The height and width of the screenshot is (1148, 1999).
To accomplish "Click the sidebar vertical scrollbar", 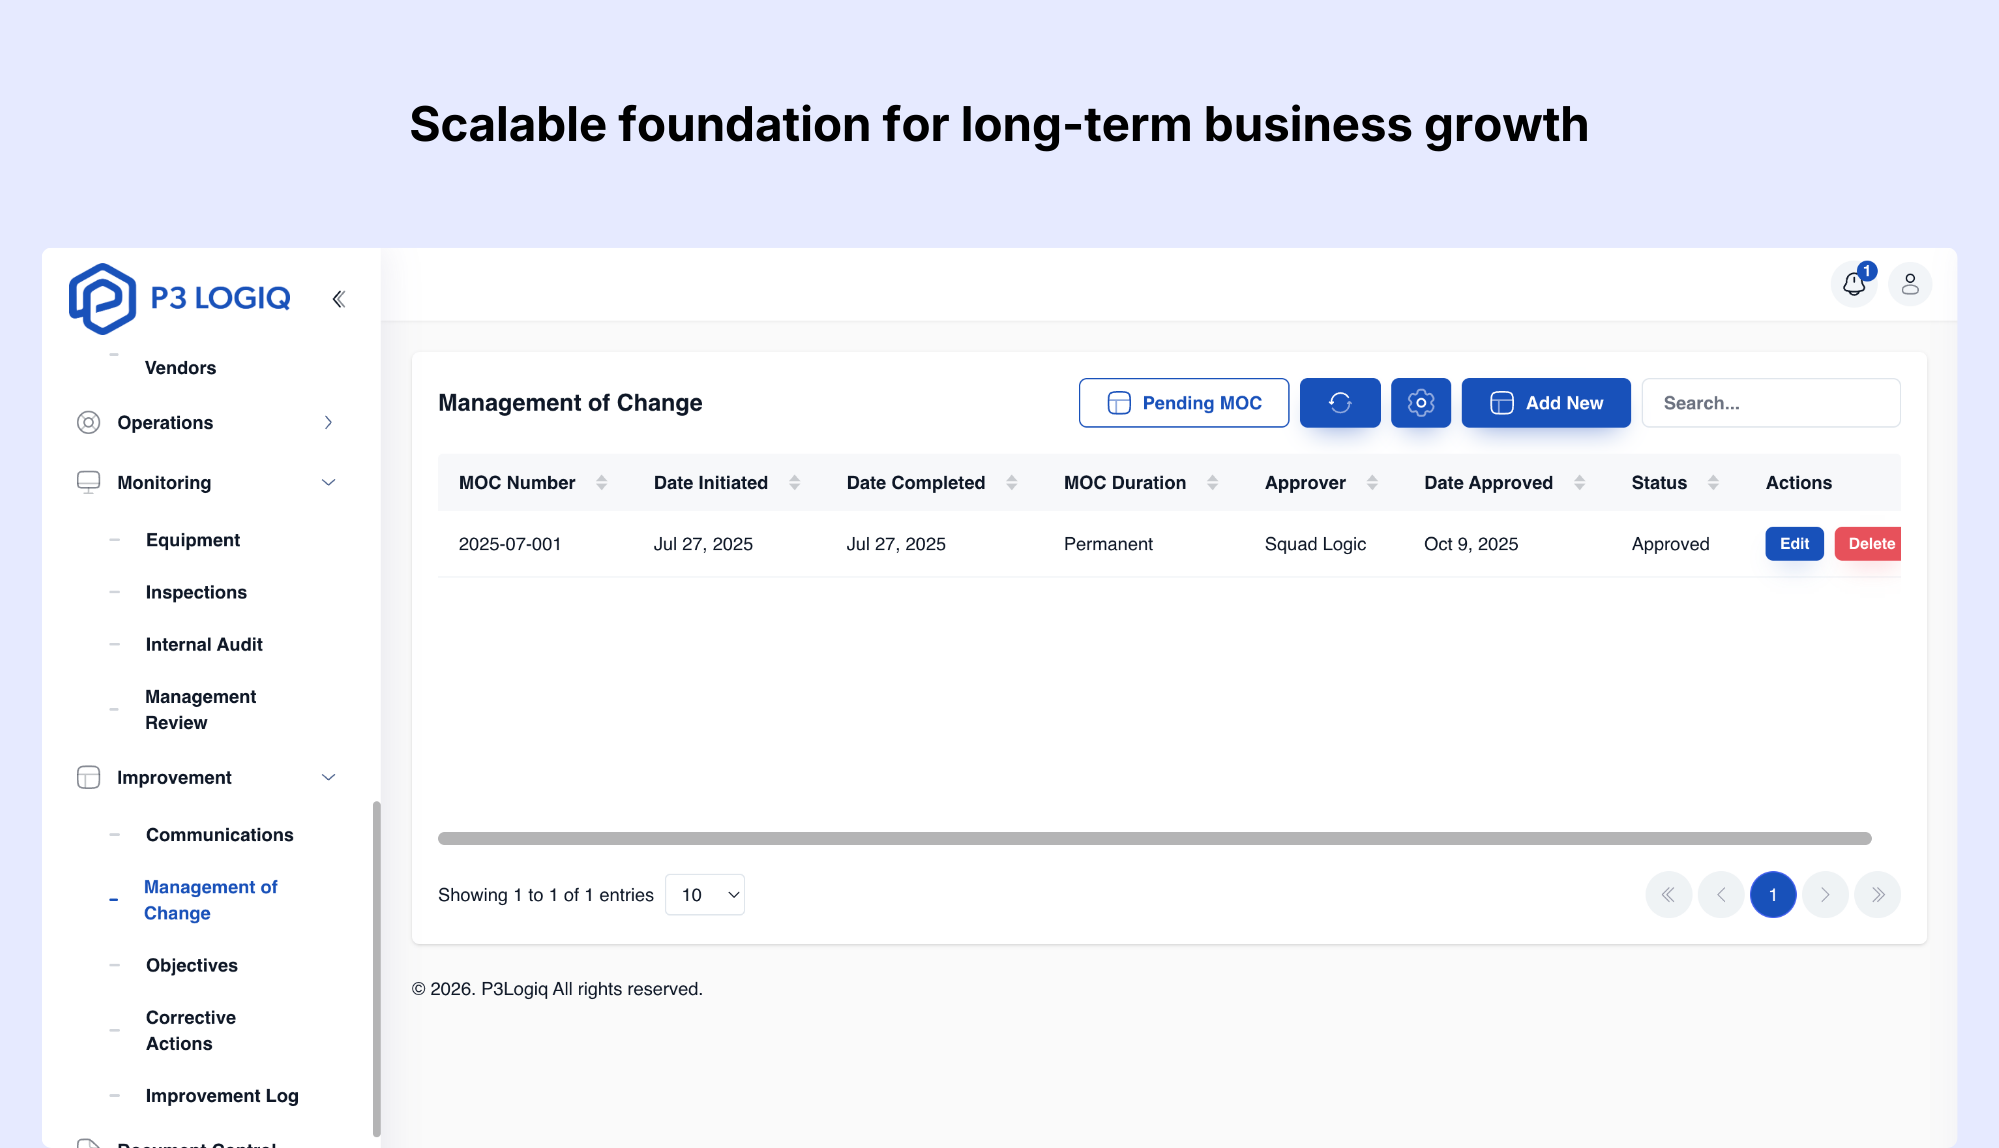I will pos(376,968).
